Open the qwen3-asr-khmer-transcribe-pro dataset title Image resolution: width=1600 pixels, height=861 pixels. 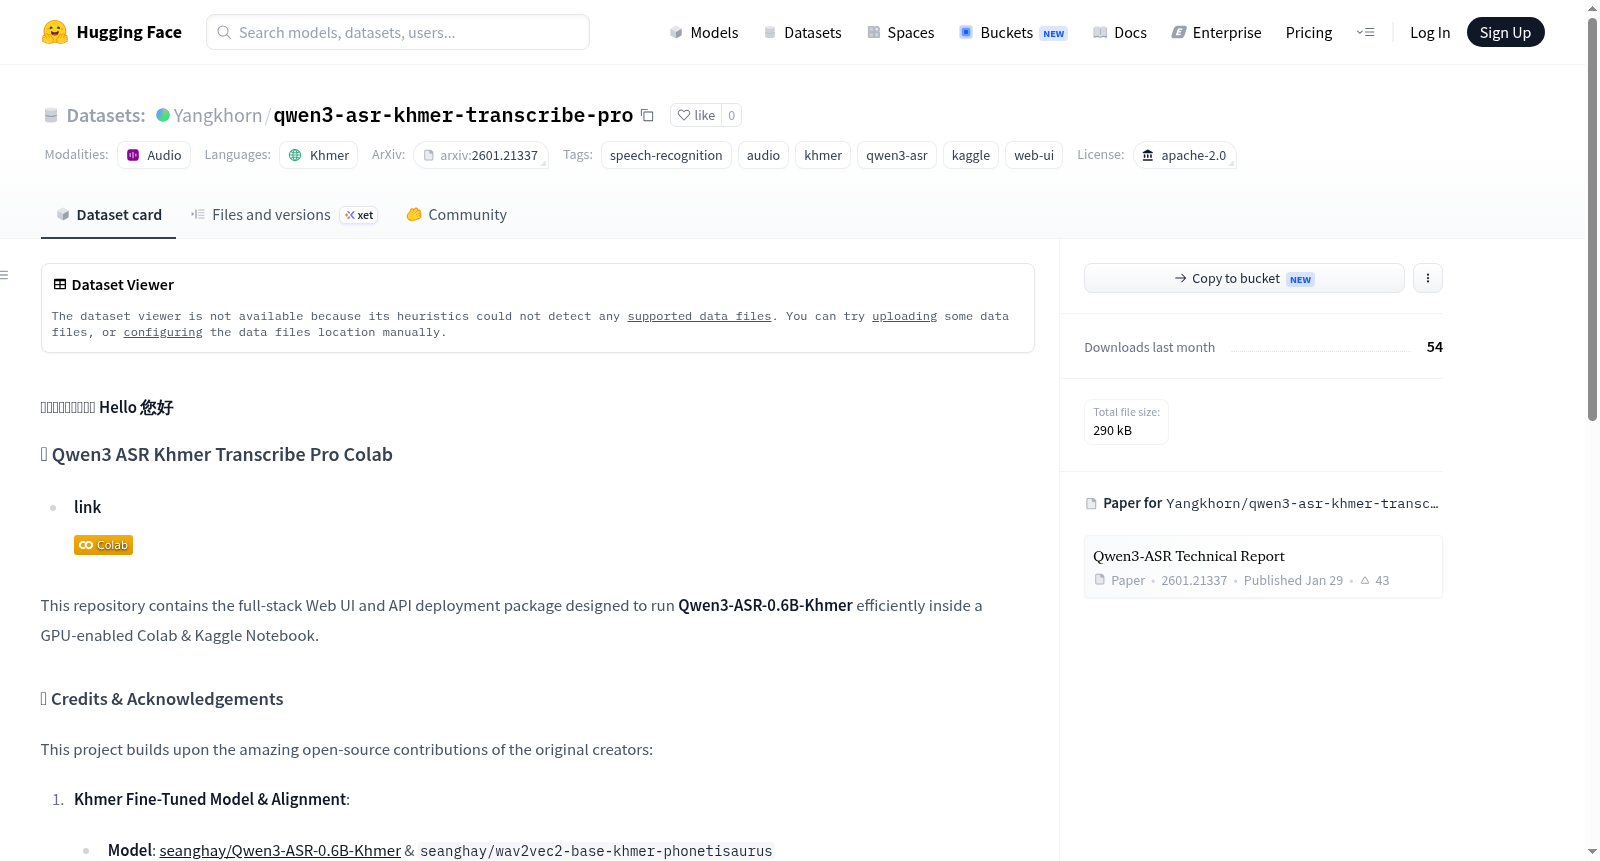point(453,115)
